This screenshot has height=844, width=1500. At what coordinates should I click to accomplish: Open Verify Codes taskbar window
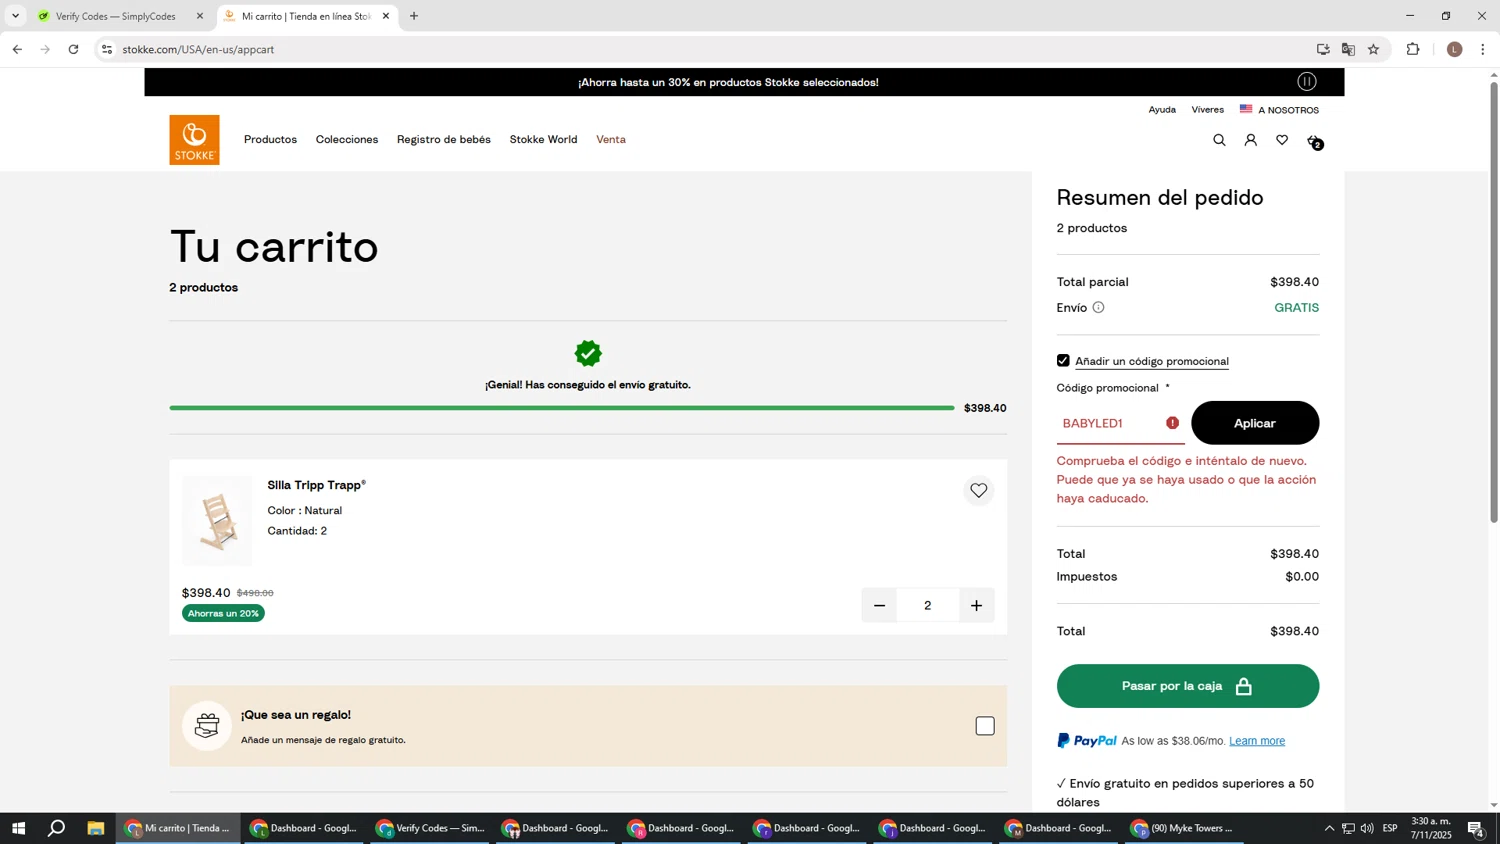(431, 828)
